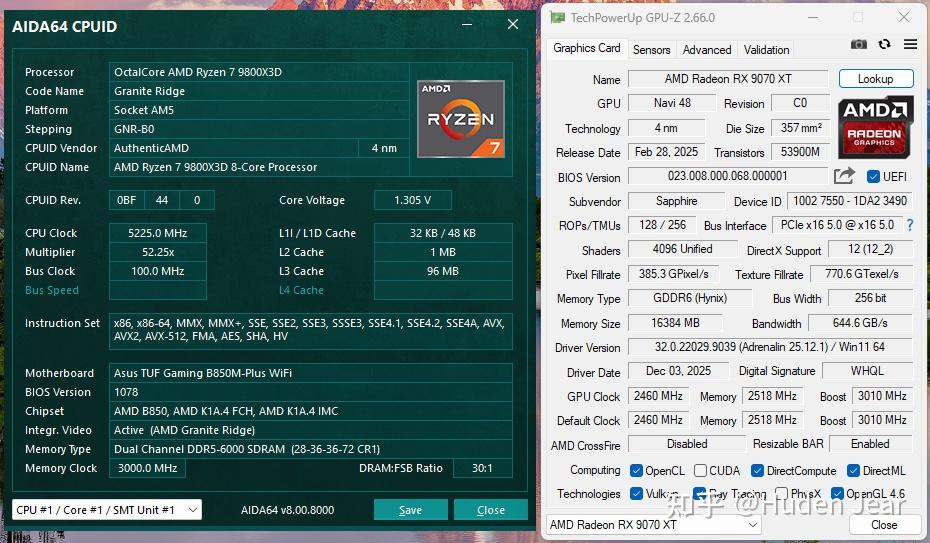Toggle the CUDA checkbox
This screenshot has width=930, height=543.
pos(700,471)
